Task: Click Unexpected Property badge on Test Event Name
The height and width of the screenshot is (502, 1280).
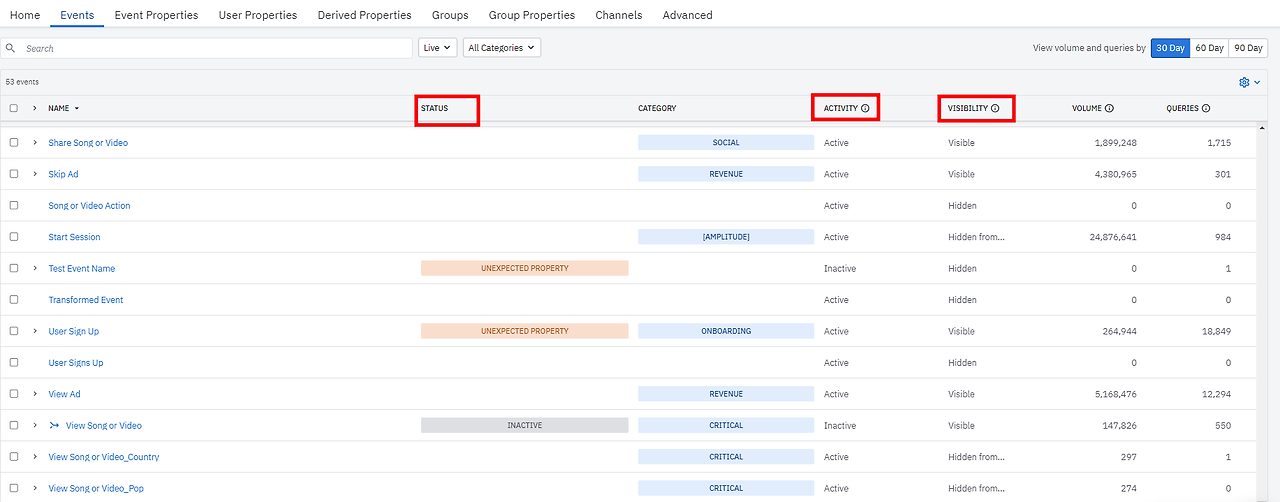Action: pyautogui.click(x=524, y=269)
